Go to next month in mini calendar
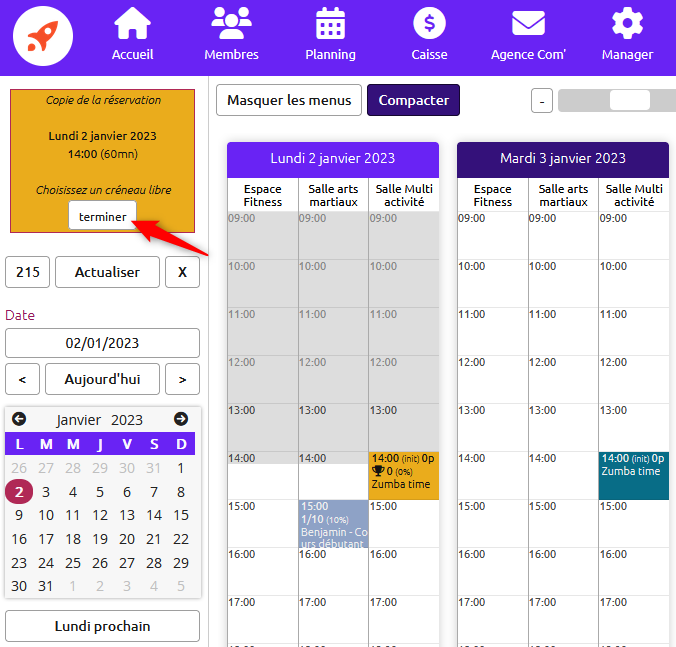This screenshot has height=647, width=676. 181,419
